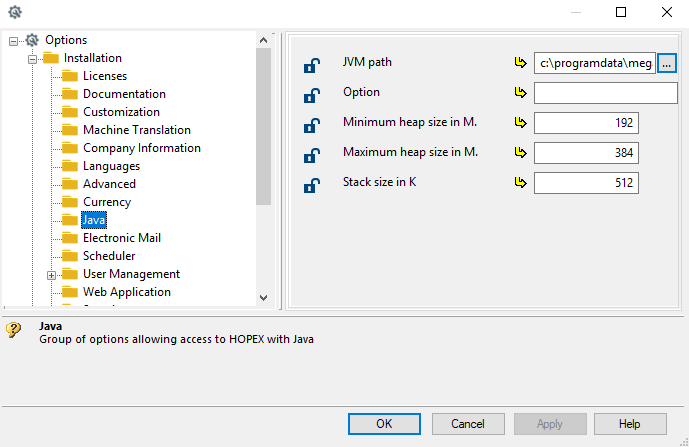
Task: Click the Currency folder icon
Action: 70,202
